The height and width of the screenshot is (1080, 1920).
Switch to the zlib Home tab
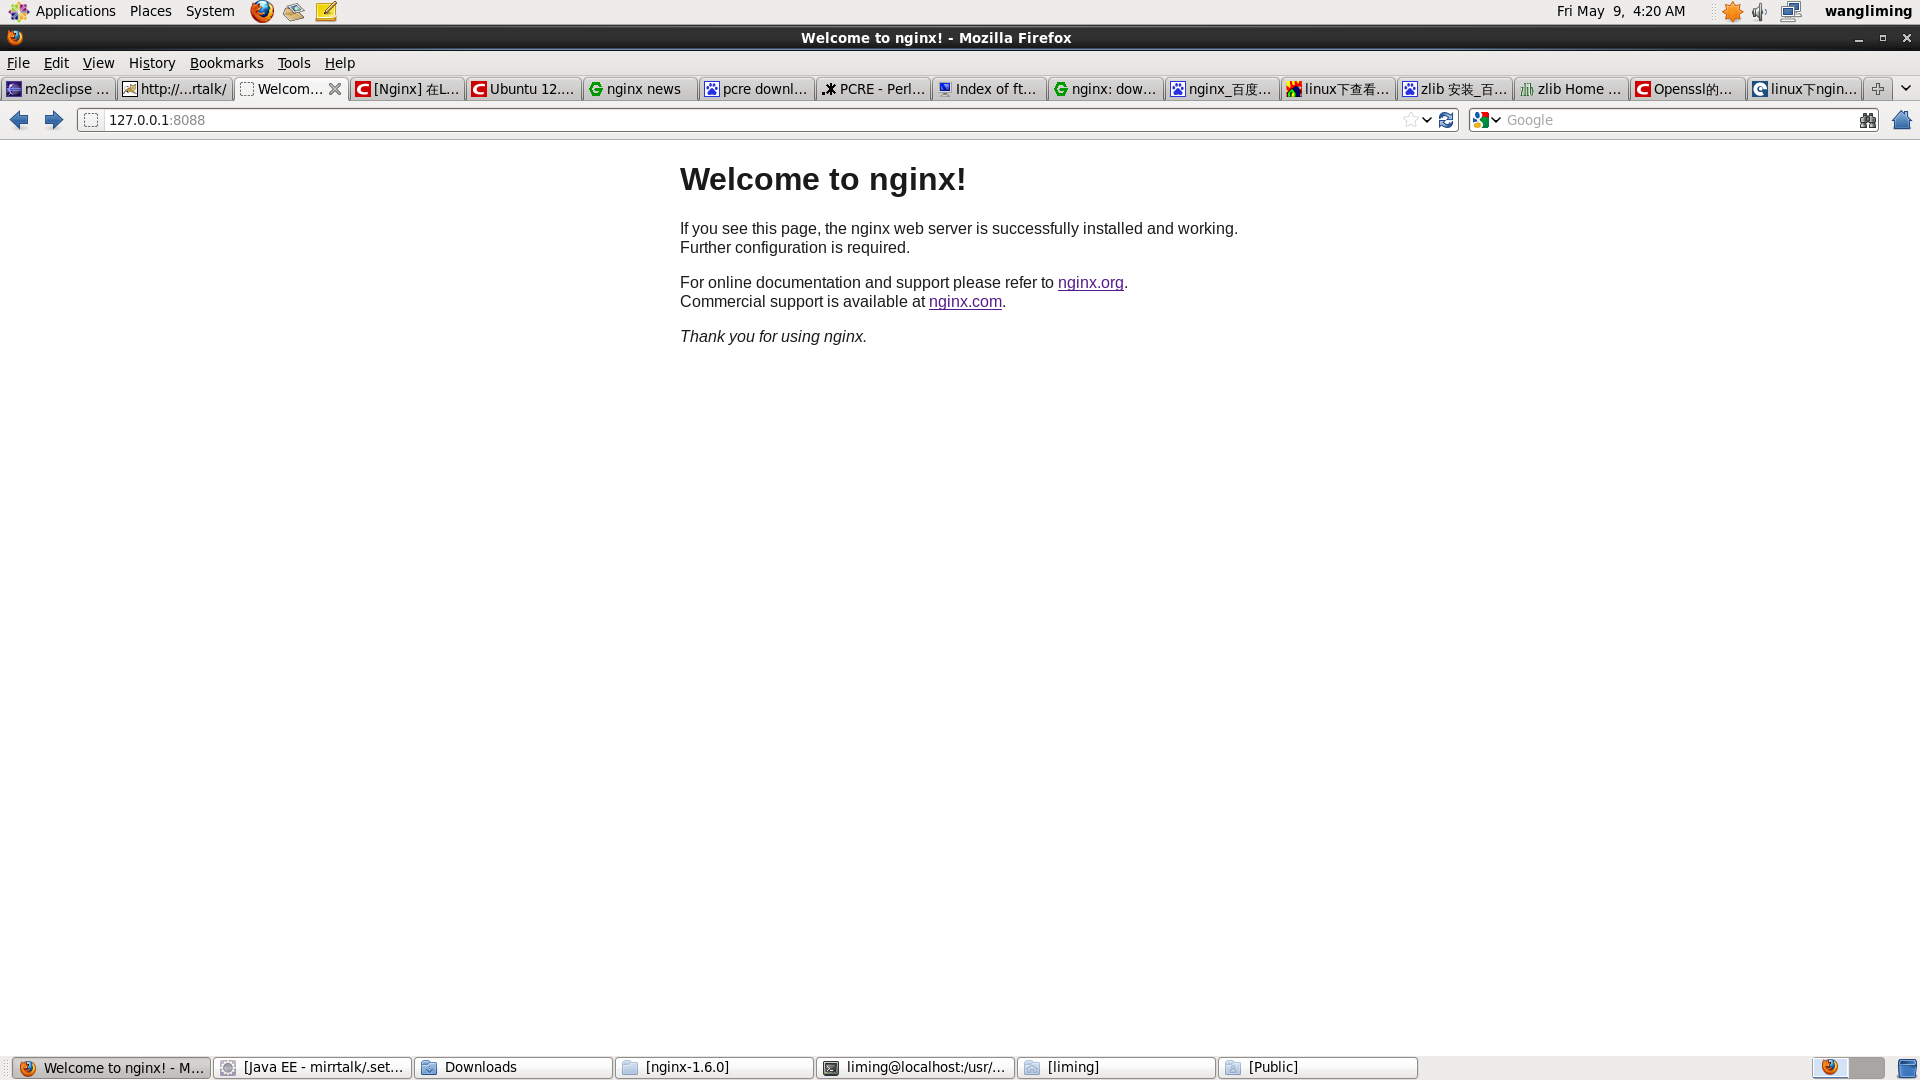point(1572,89)
